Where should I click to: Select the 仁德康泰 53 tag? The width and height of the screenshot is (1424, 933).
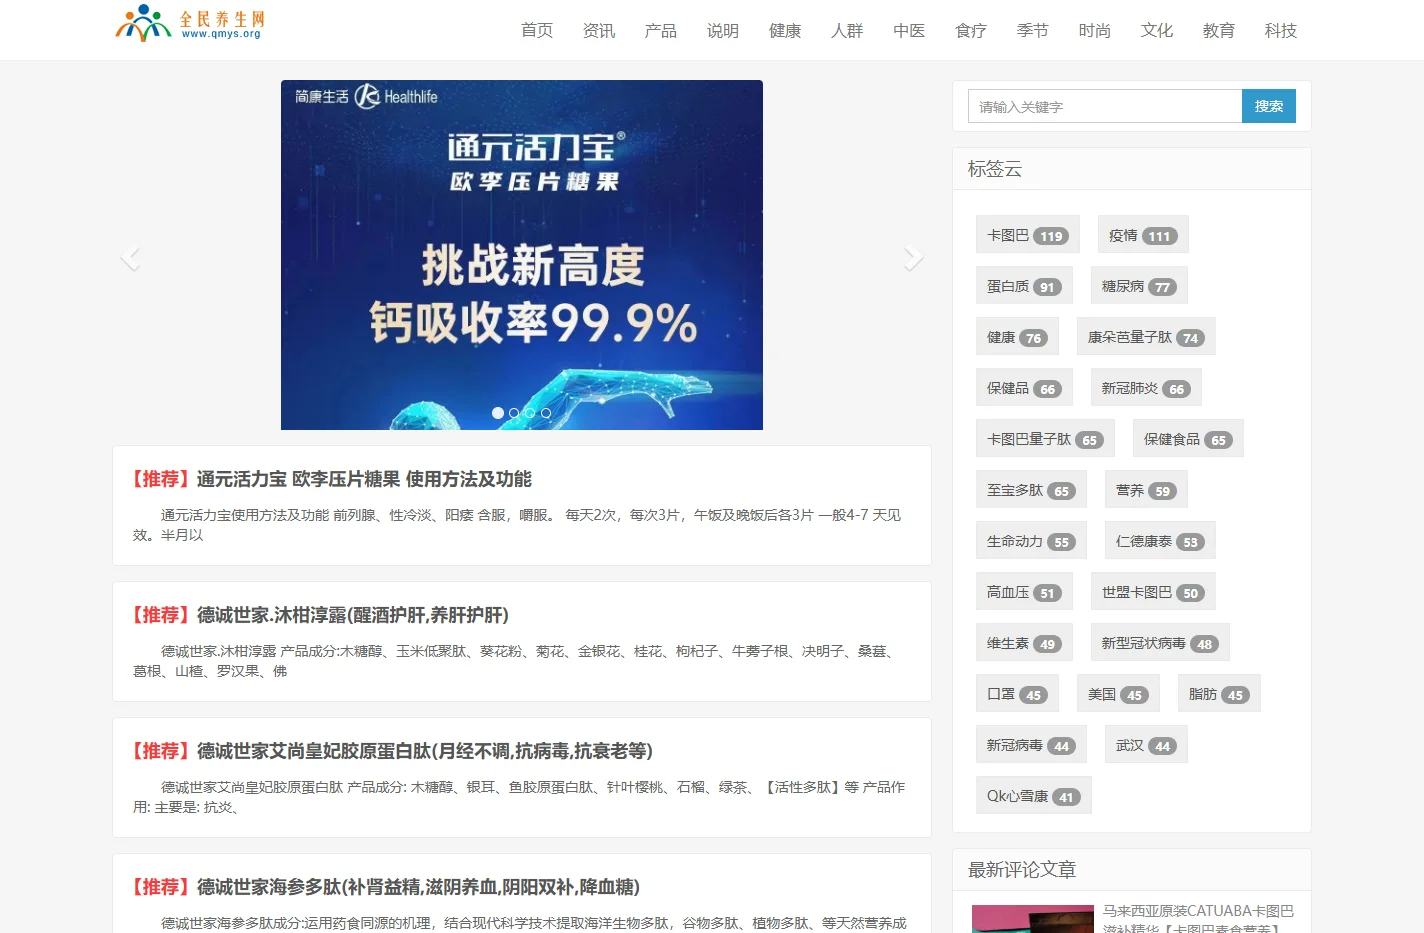(1160, 541)
